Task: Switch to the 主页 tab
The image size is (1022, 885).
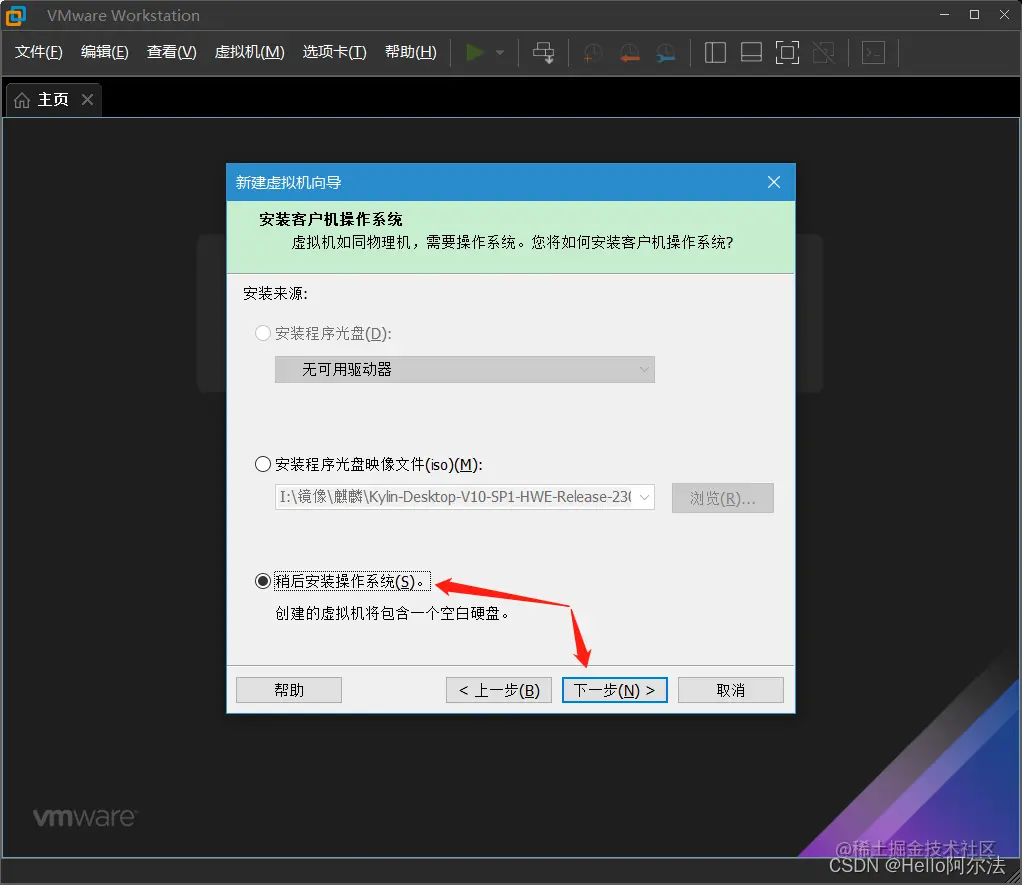Action: 50,99
